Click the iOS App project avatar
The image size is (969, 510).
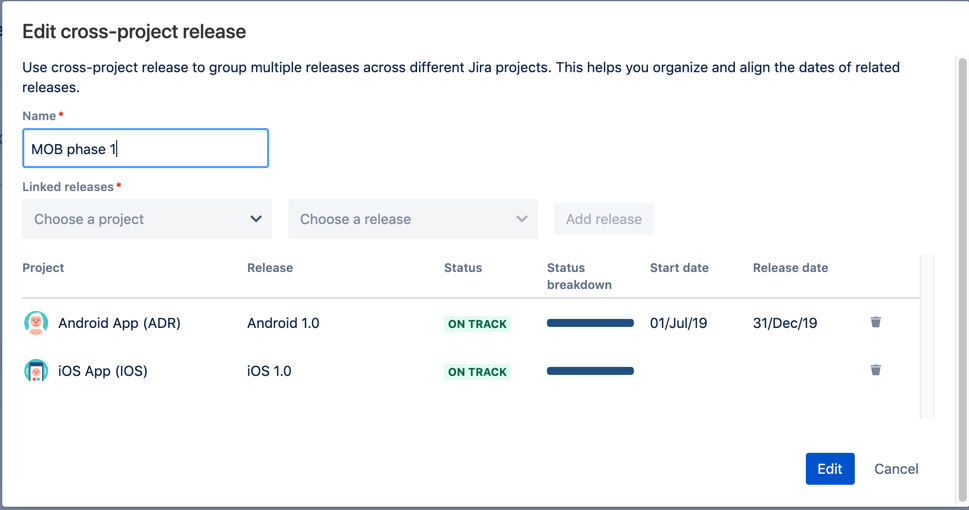[x=36, y=371]
